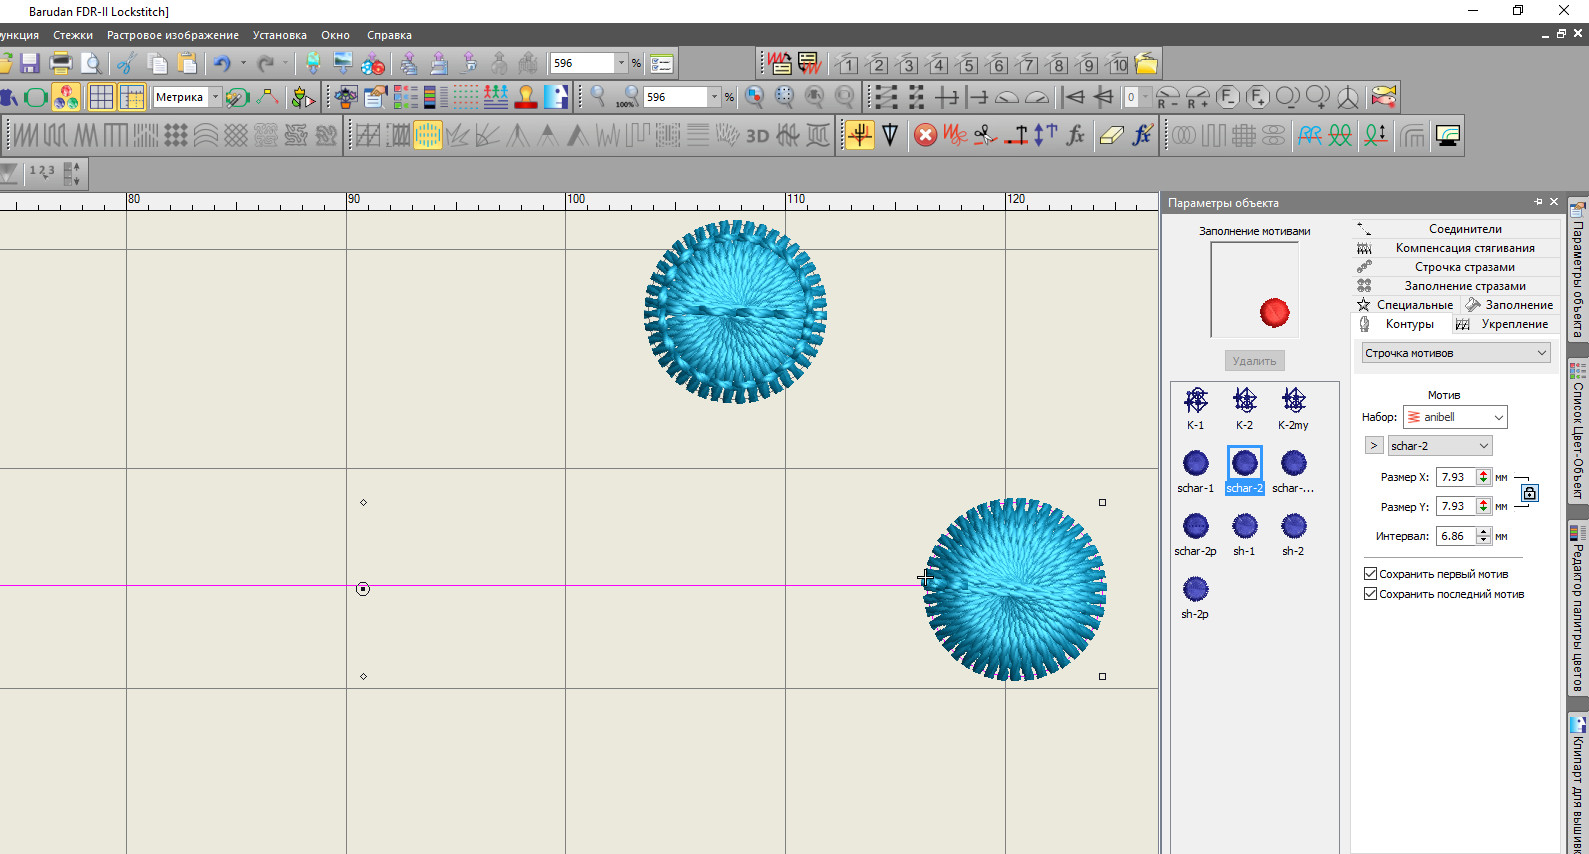
Task: Click the 'Интервал' value field
Action: click(1454, 536)
